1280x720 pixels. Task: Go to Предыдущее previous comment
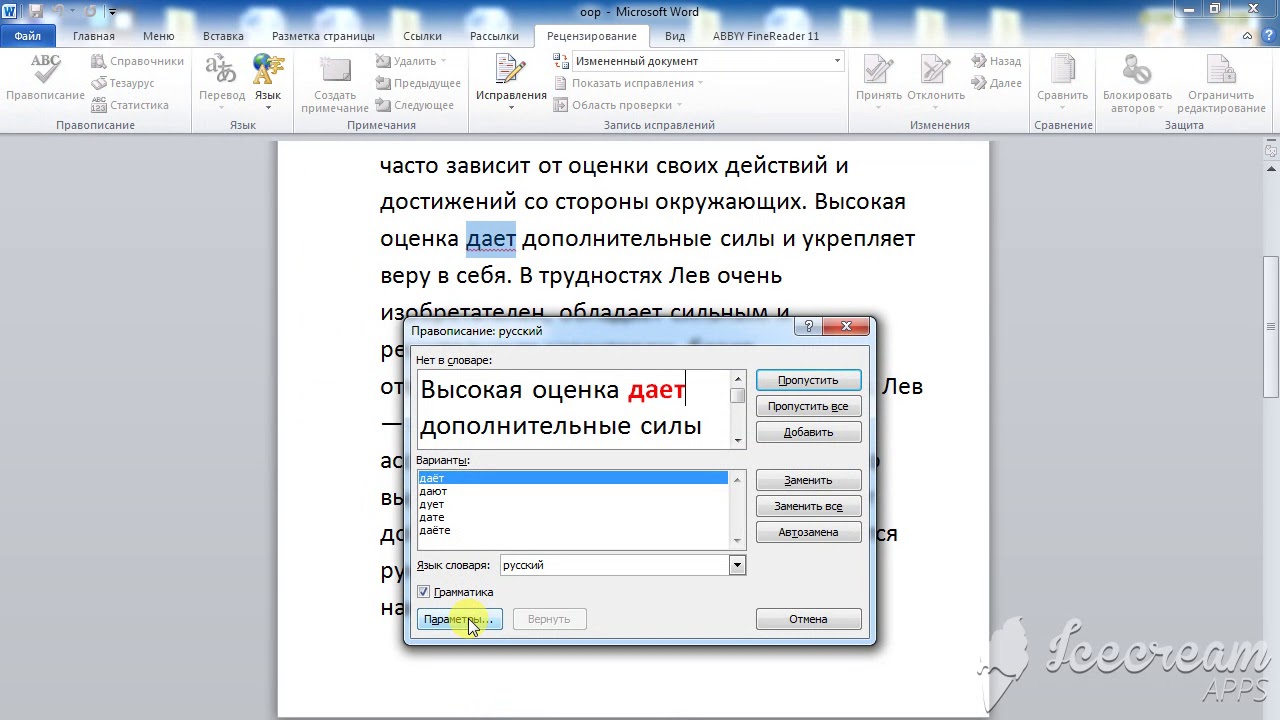pos(418,83)
